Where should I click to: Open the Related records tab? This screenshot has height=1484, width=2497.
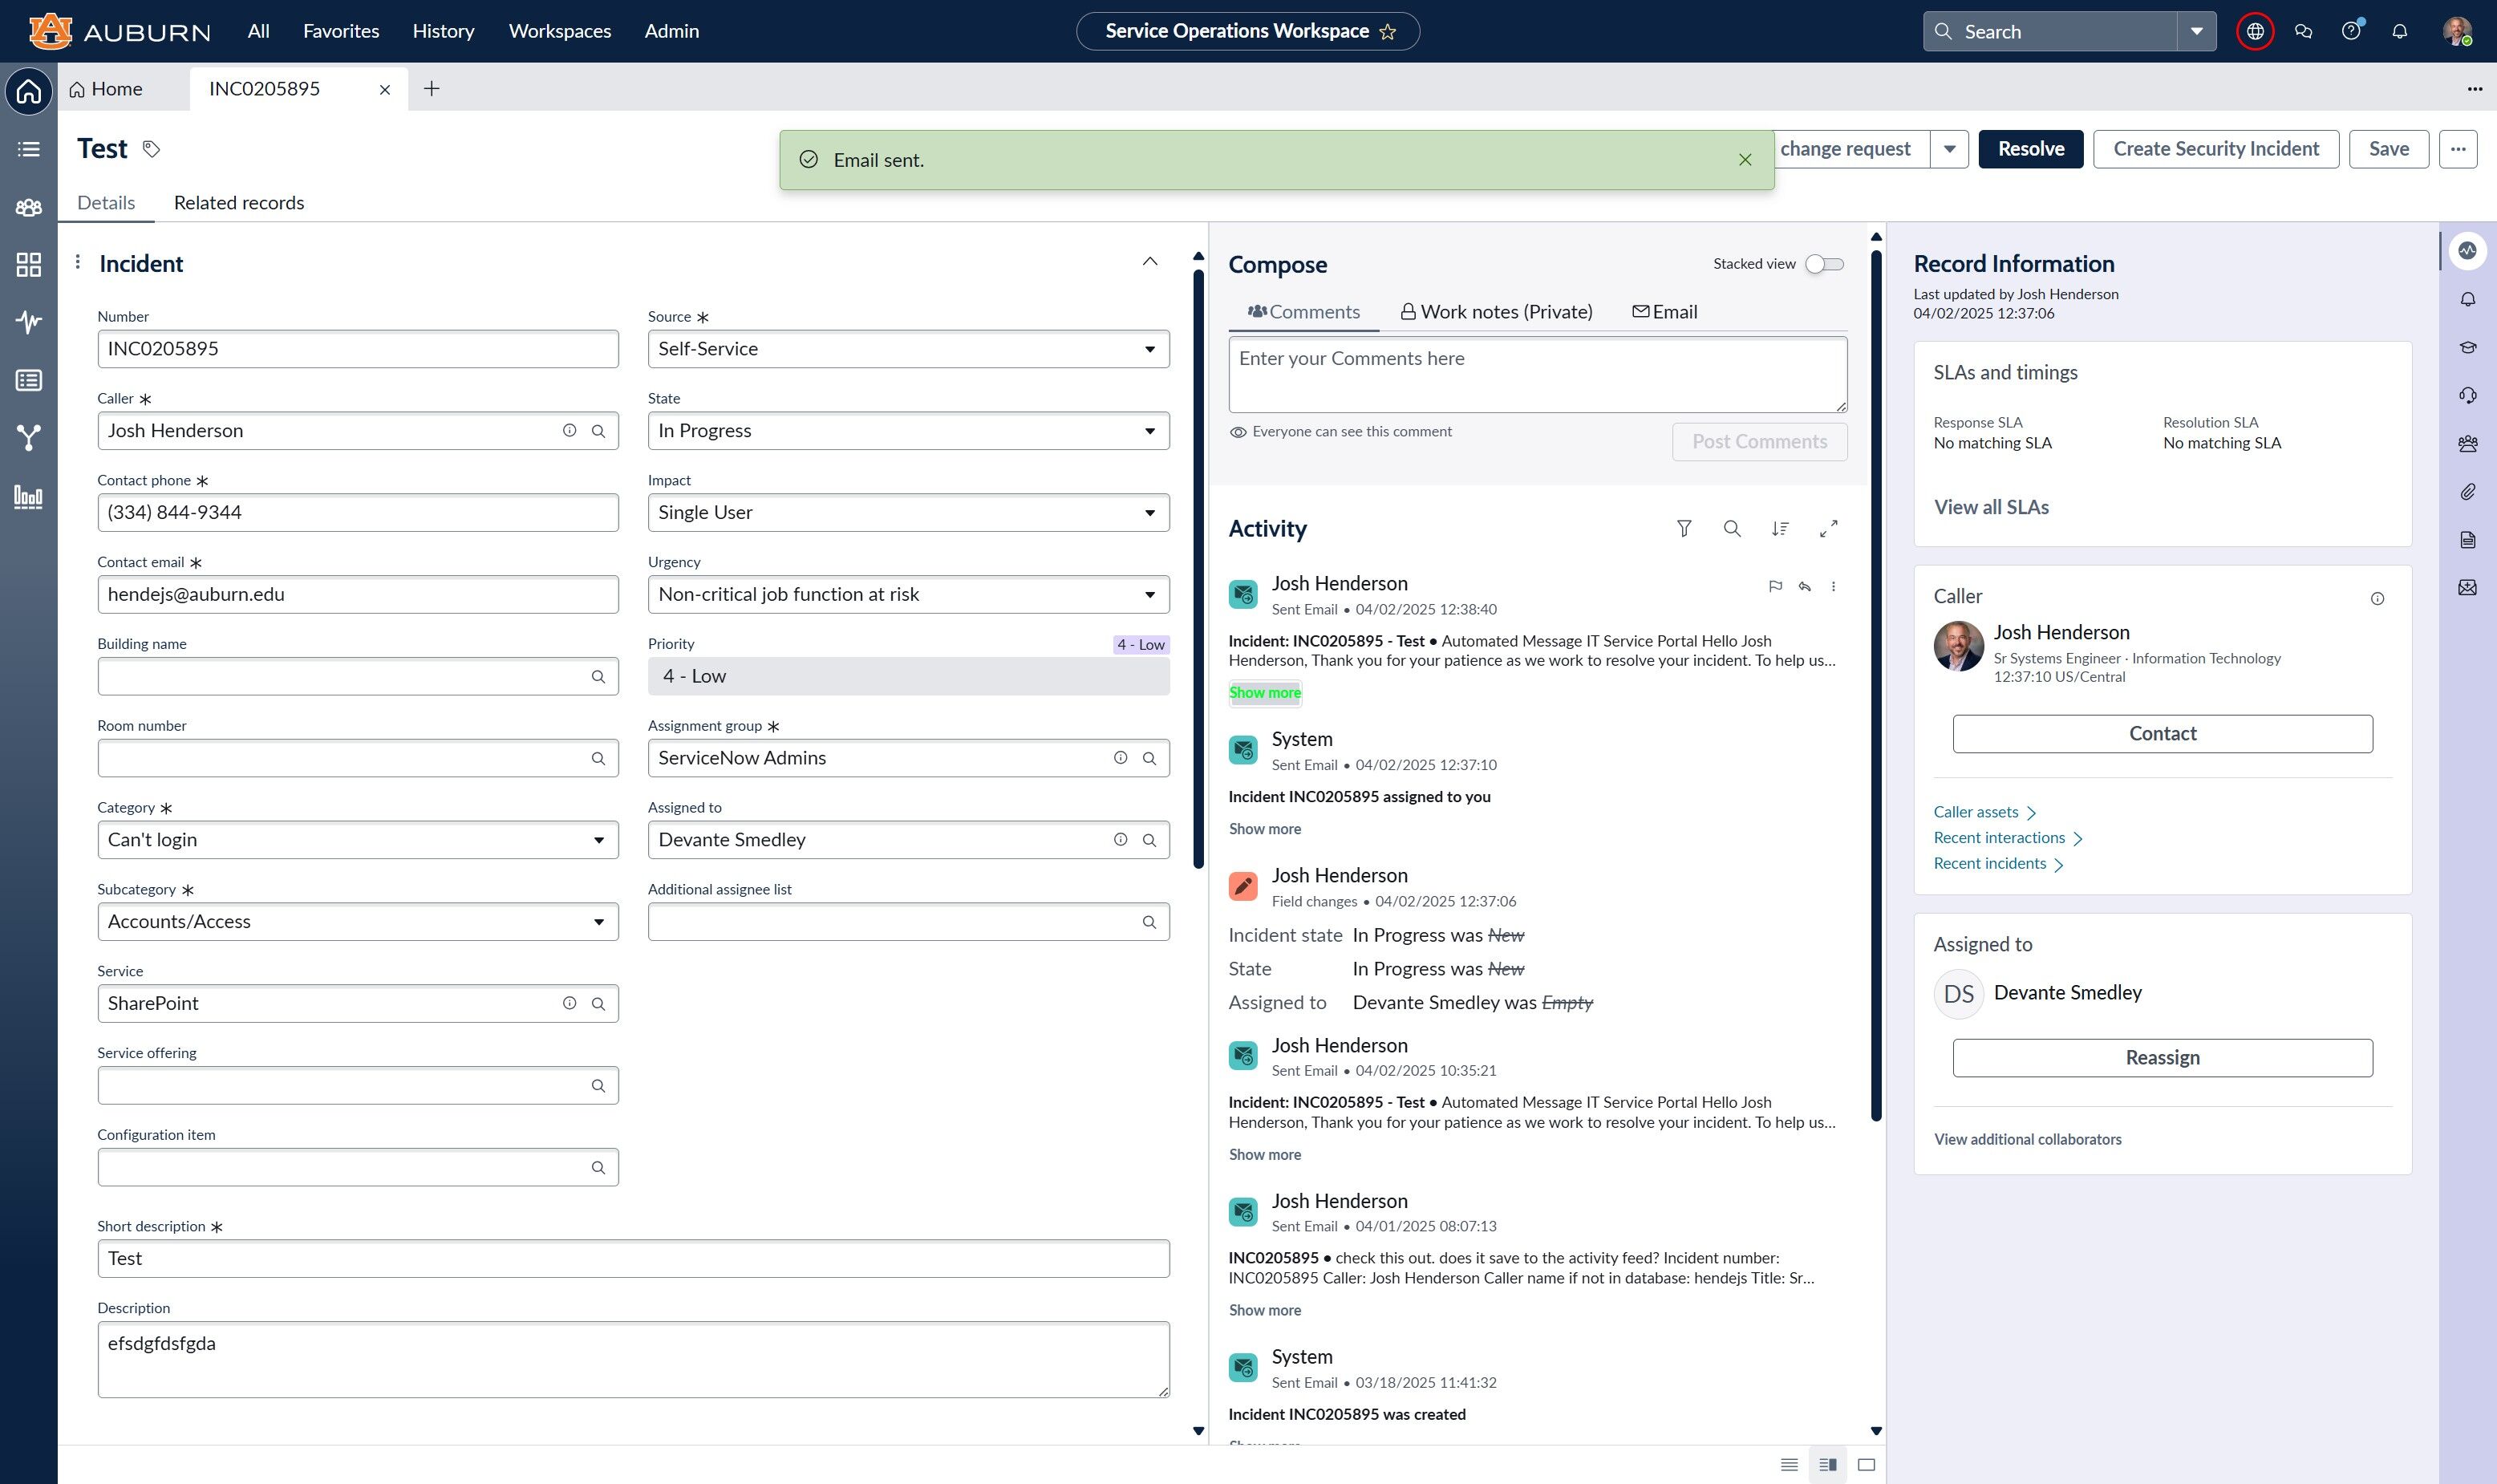[x=239, y=203]
